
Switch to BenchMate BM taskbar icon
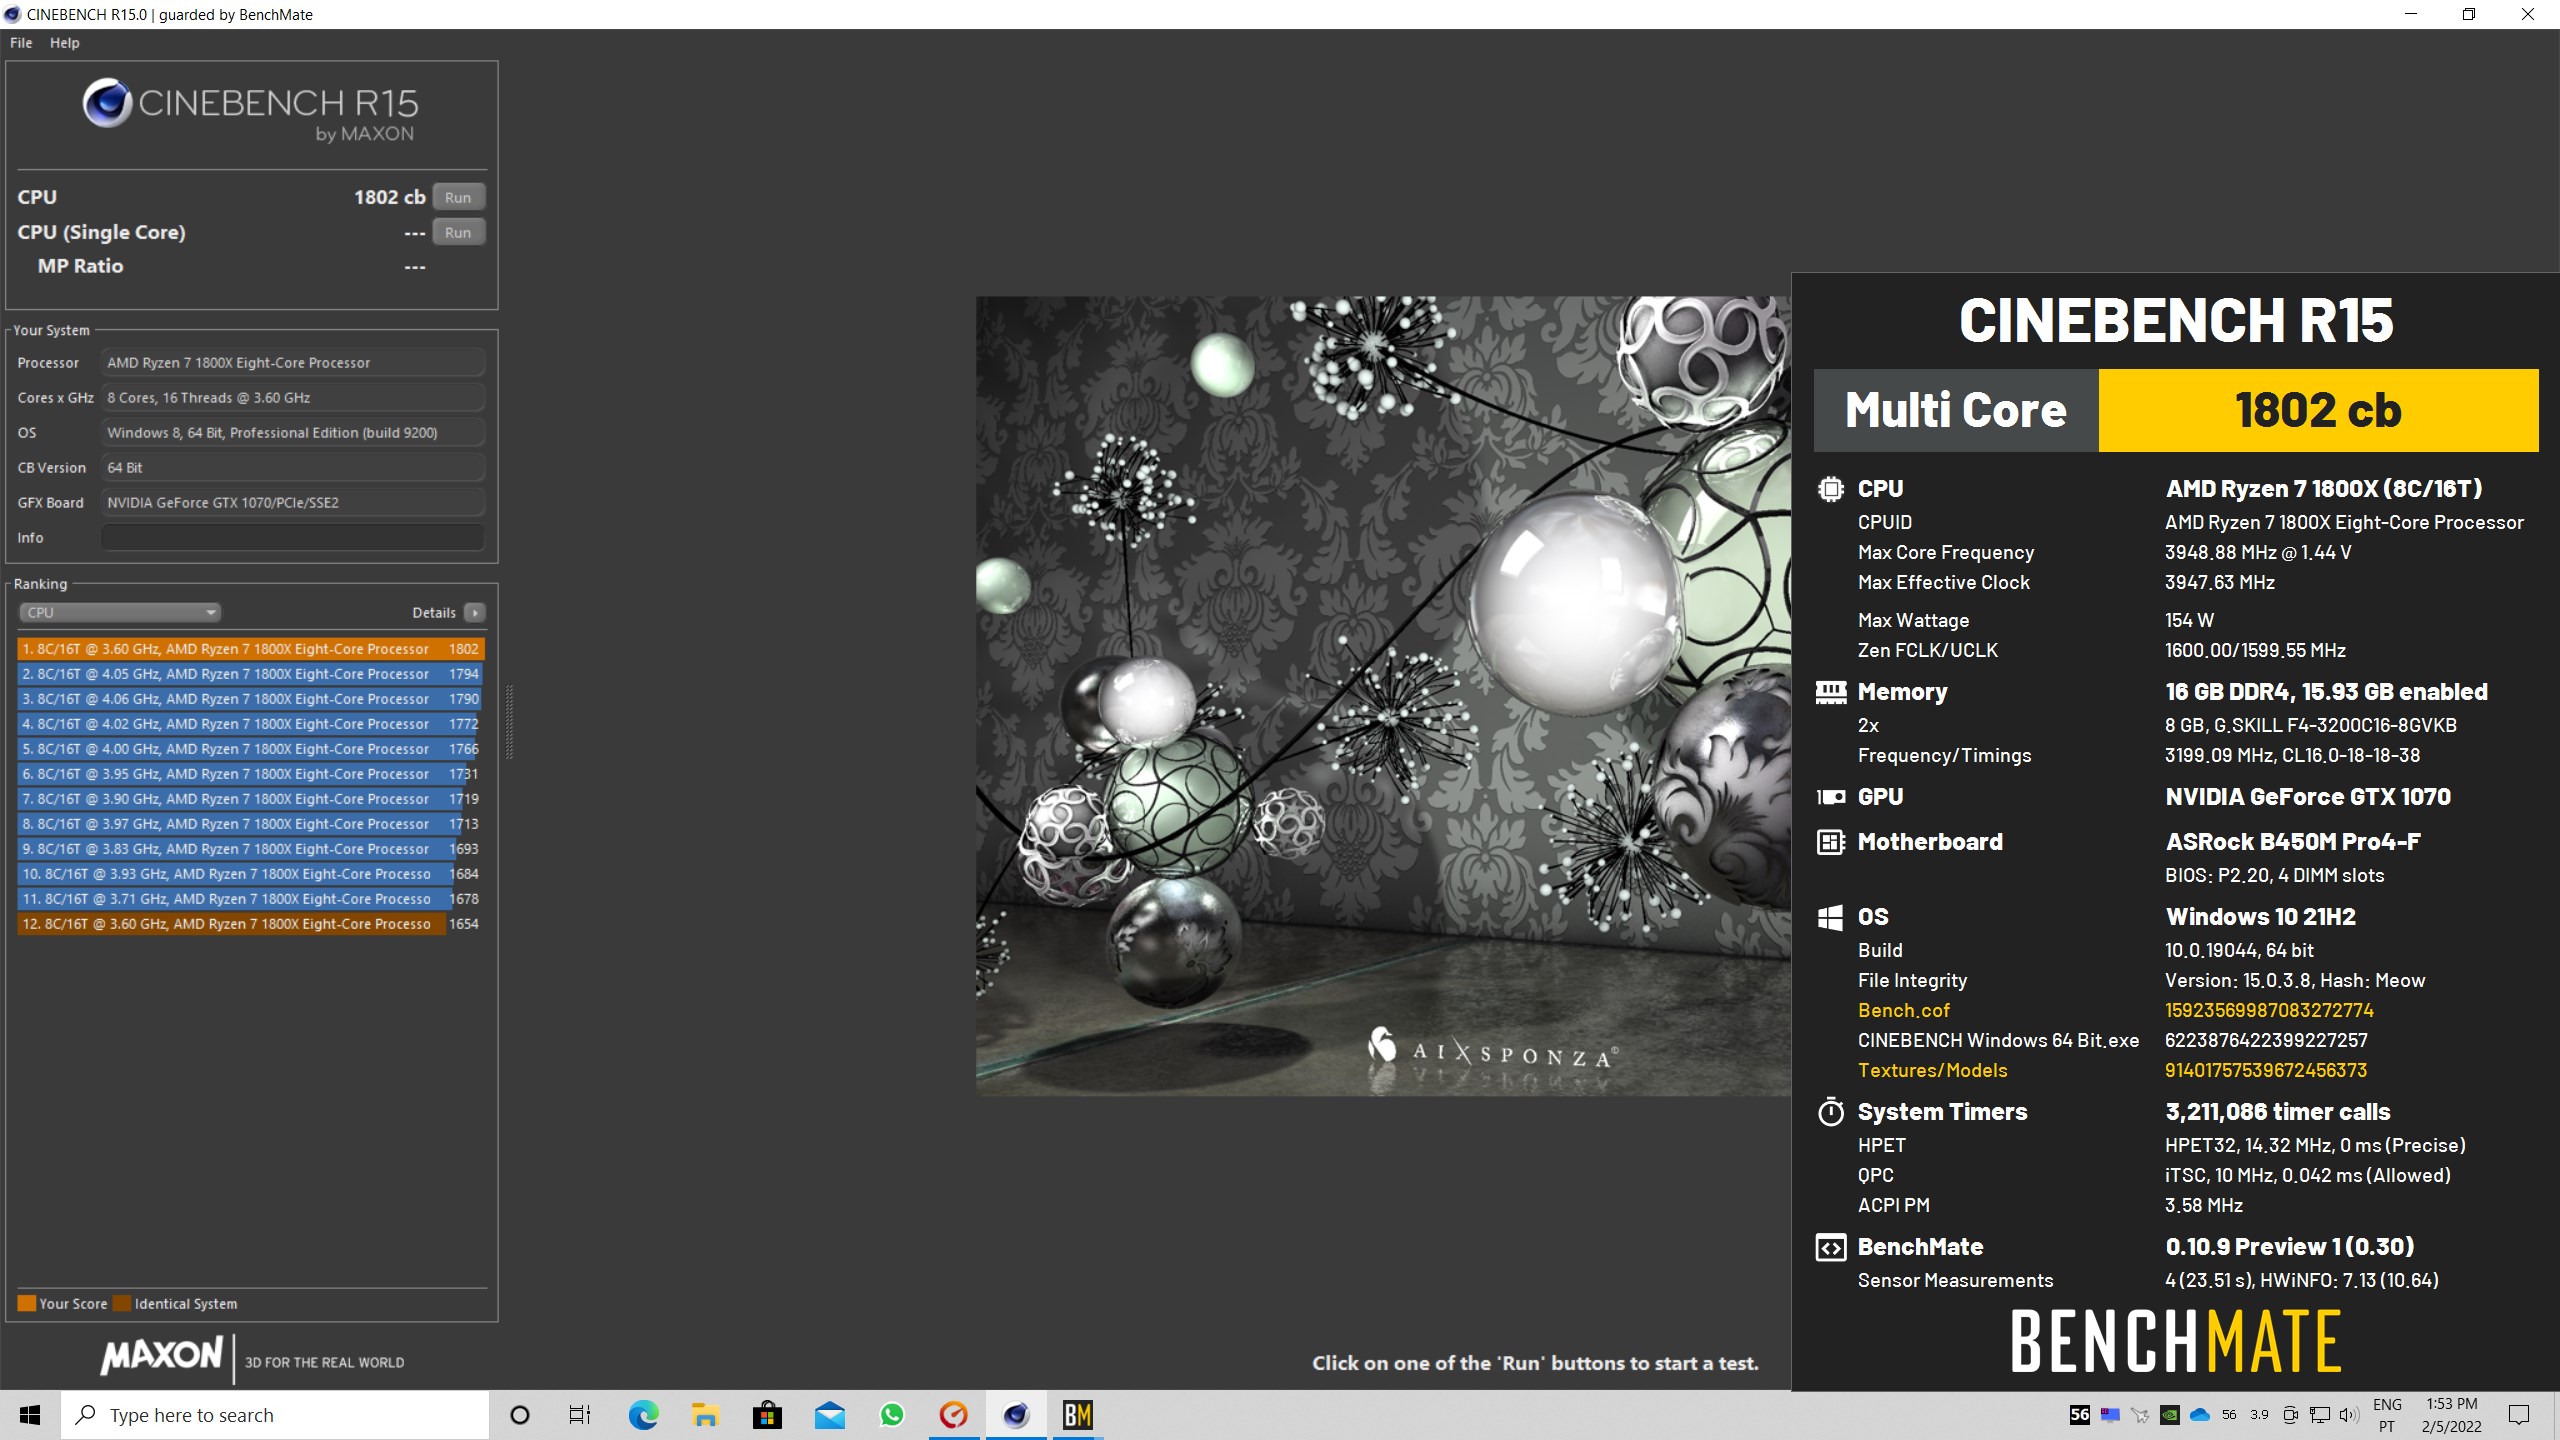[x=1078, y=1415]
